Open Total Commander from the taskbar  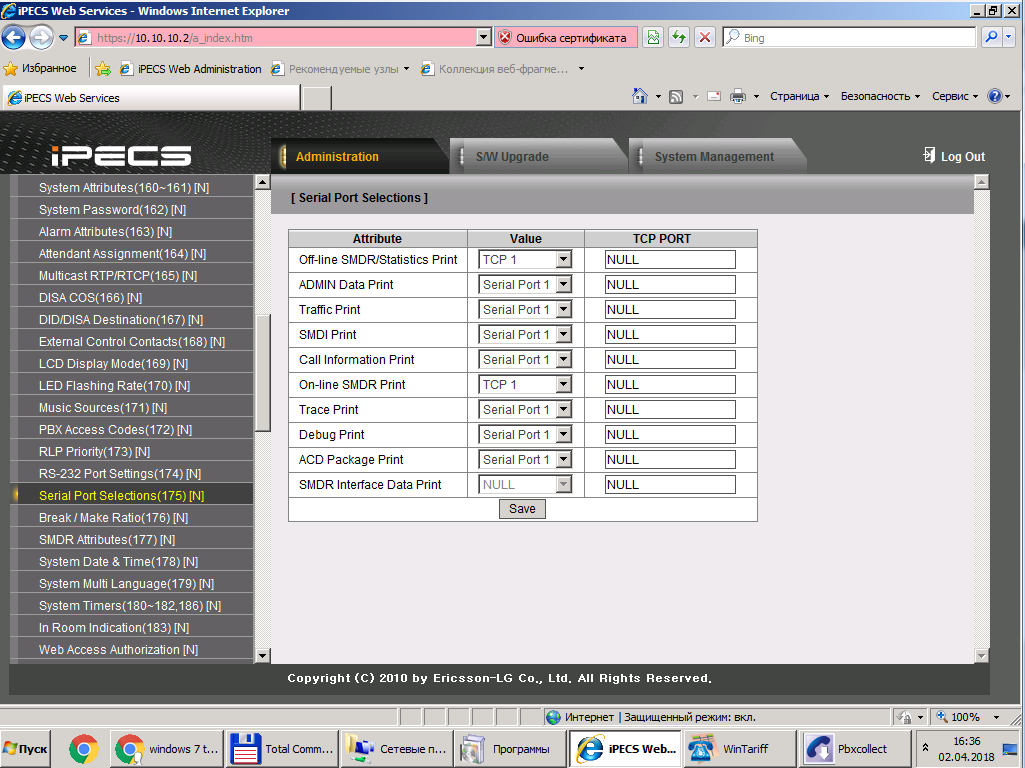click(281, 749)
